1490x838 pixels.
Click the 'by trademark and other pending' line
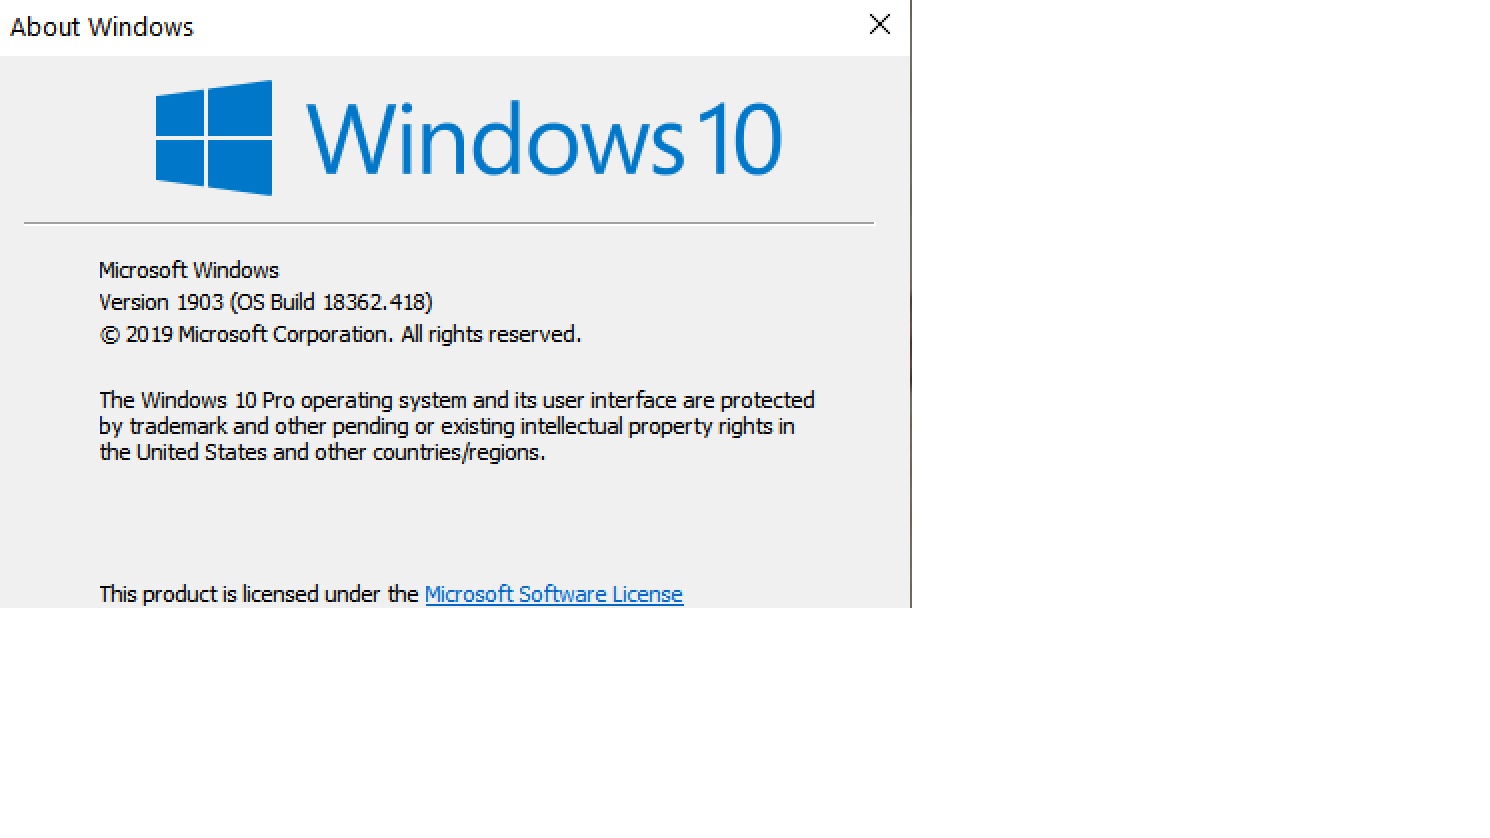point(447,426)
